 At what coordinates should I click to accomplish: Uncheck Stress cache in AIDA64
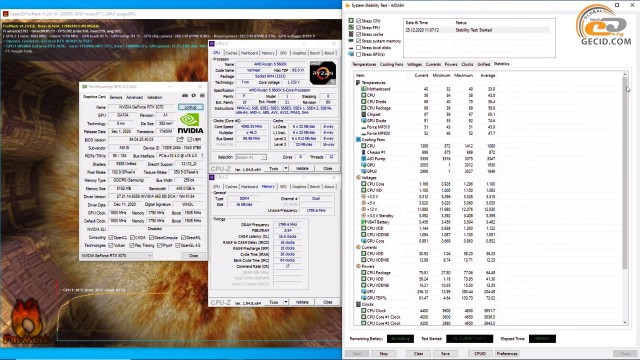[358, 34]
